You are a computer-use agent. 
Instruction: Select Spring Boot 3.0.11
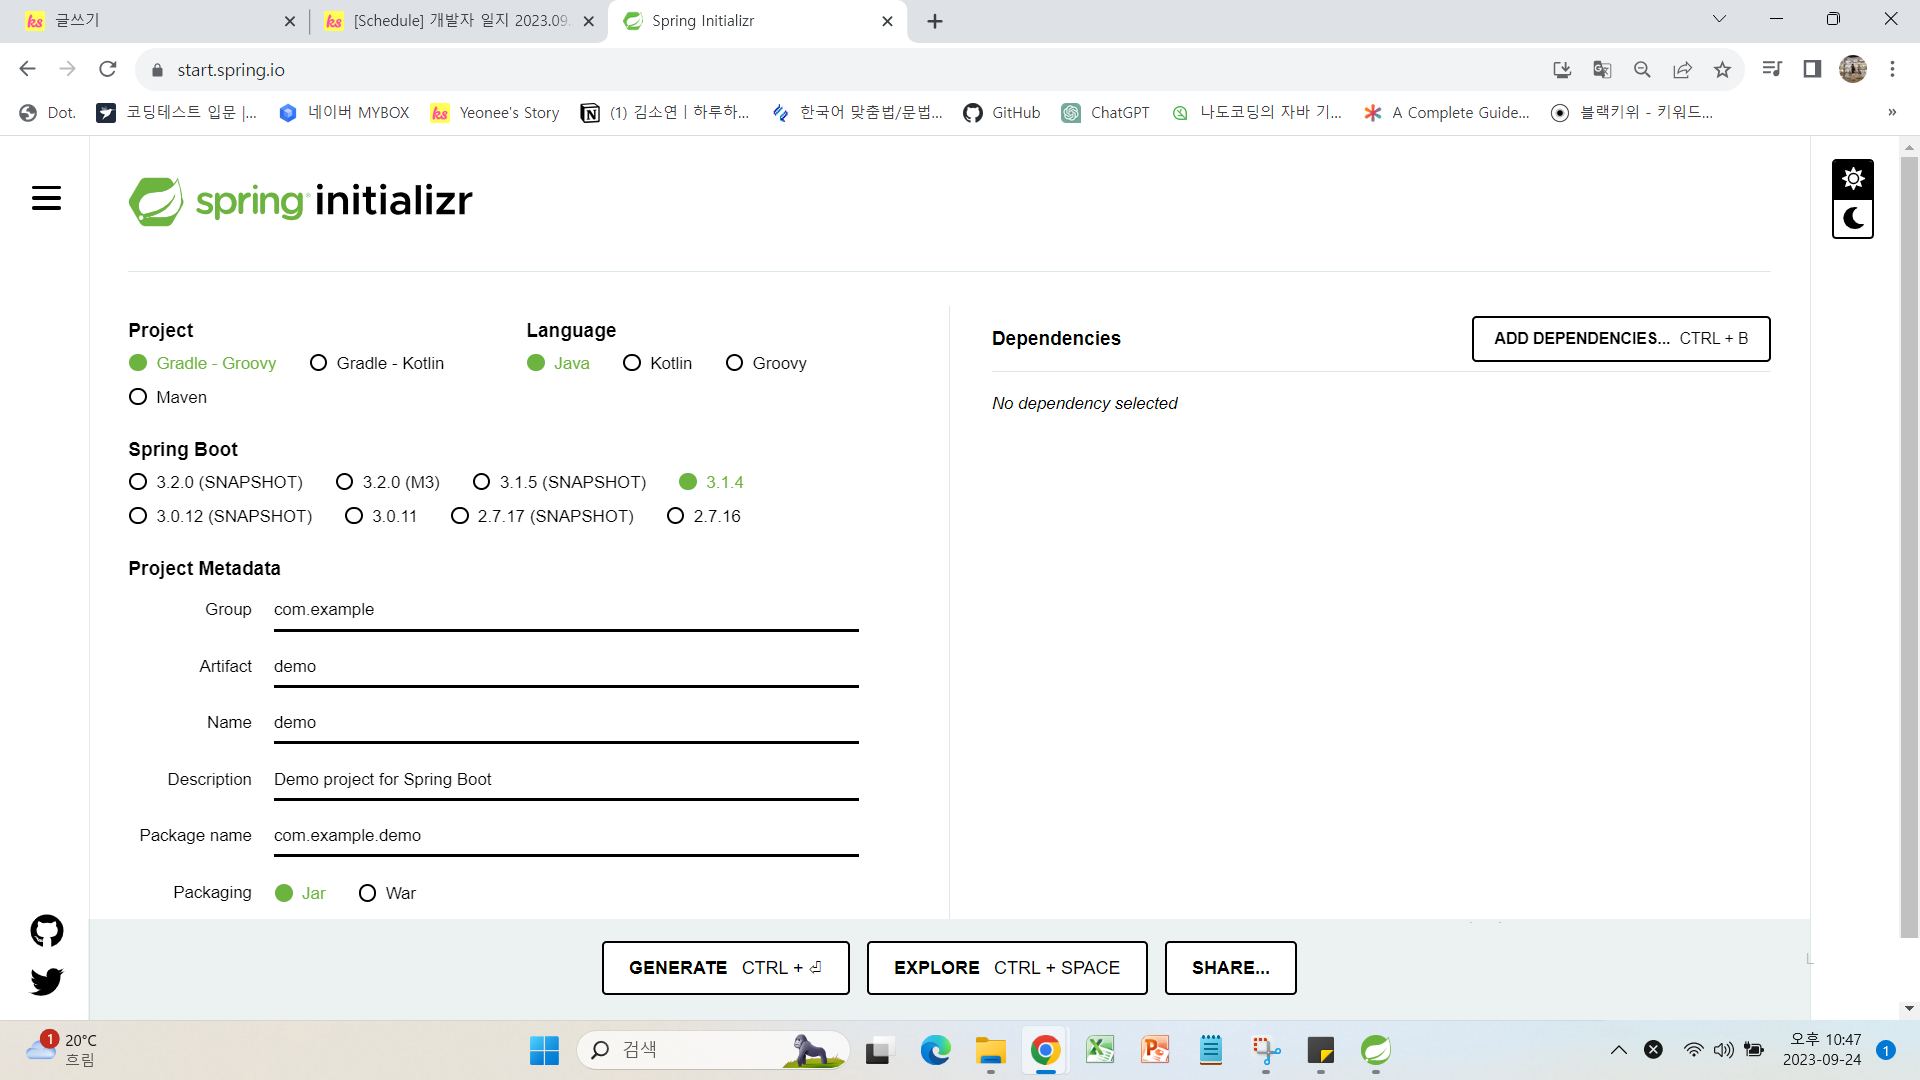point(381,516)
